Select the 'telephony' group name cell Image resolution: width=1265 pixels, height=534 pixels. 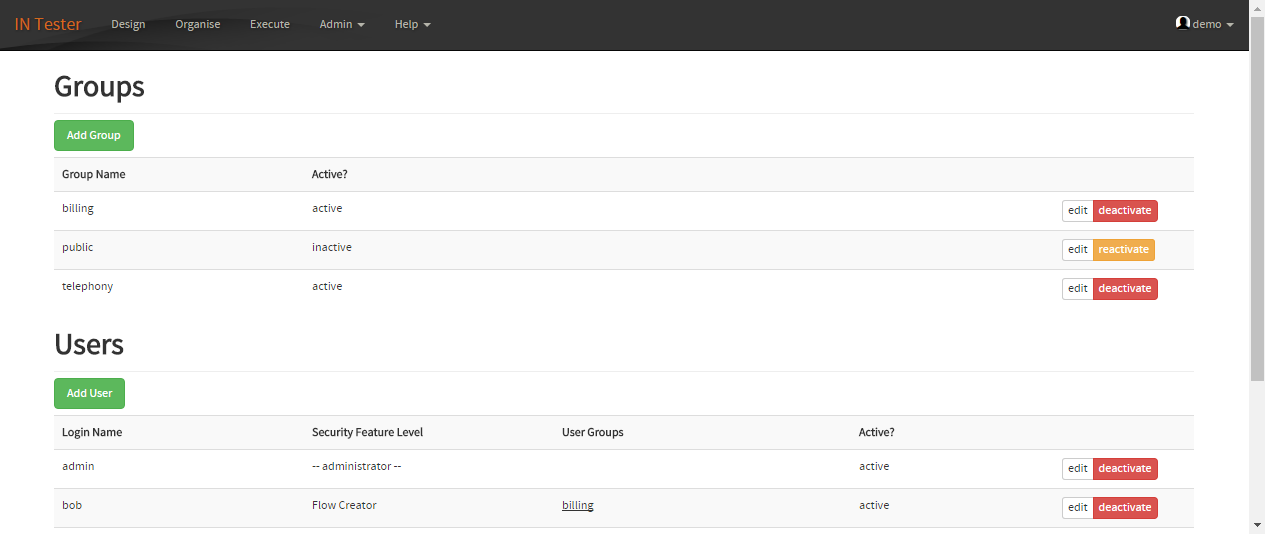click(x=87, y=286)
